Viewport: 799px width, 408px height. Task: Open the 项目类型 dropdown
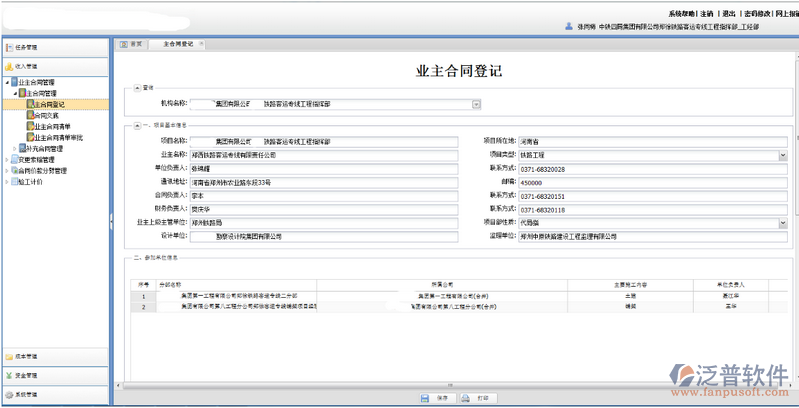click(x=782, y=155)
